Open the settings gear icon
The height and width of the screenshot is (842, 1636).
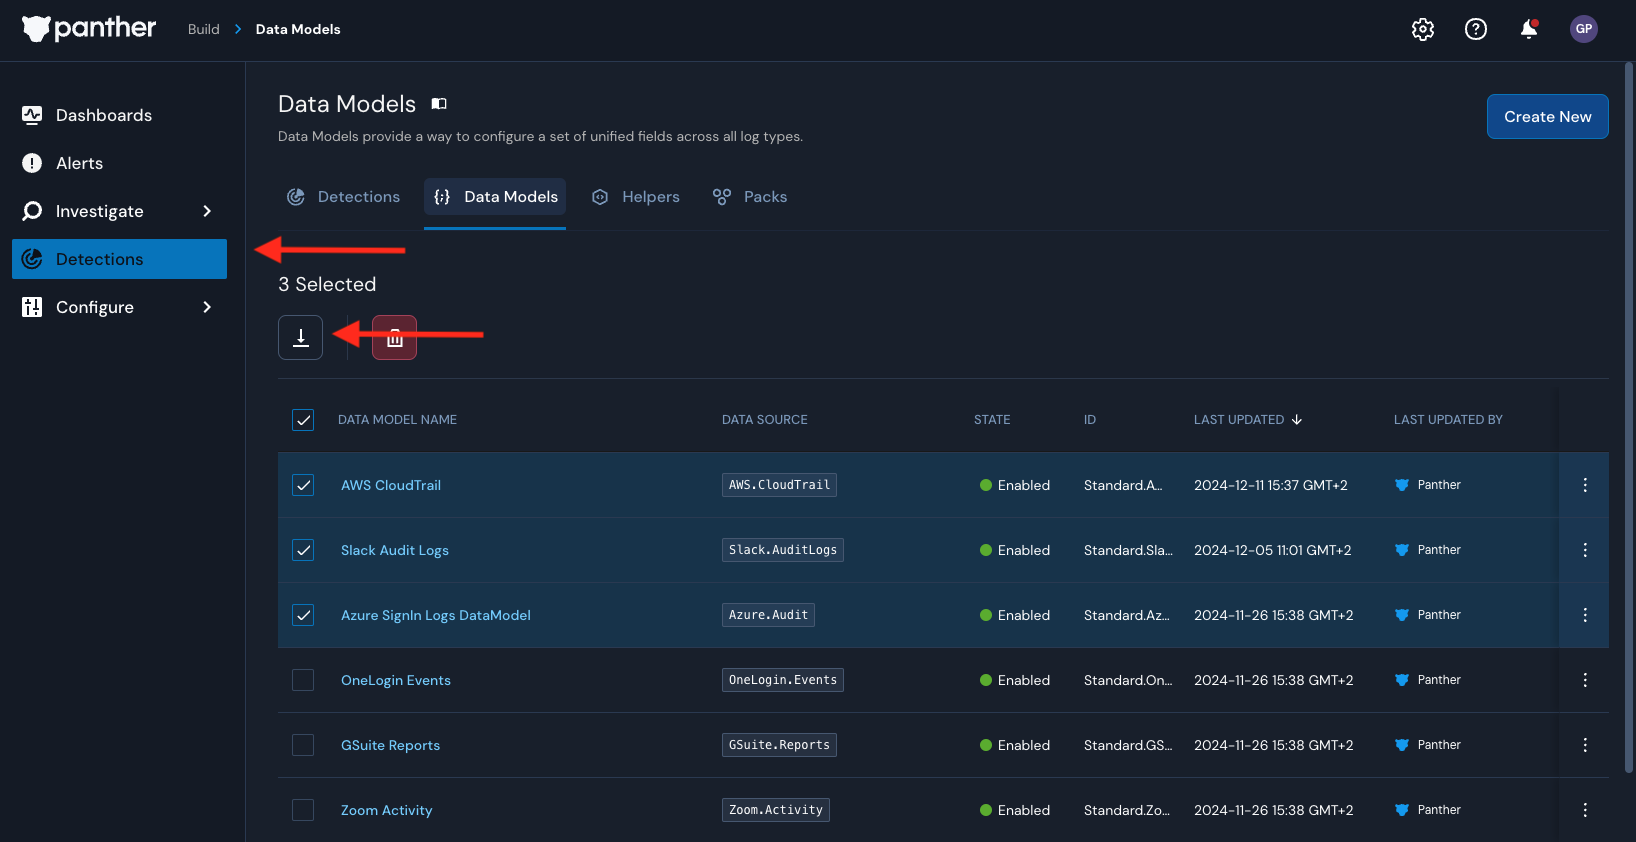pyautogui.click(x=1422, y=29)
